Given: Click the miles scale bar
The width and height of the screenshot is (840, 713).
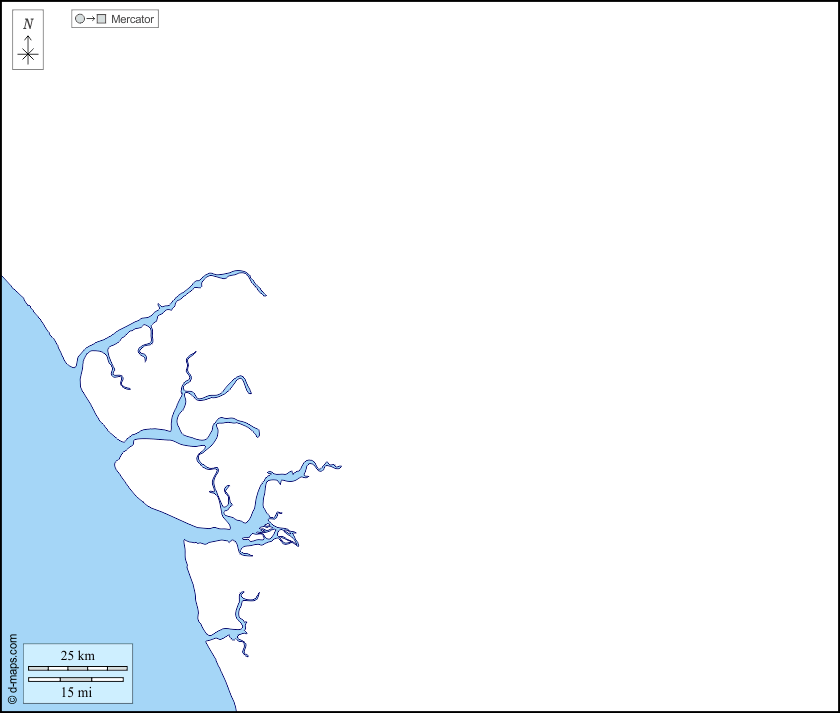Looking at the screenshot, I should (76, 680).
